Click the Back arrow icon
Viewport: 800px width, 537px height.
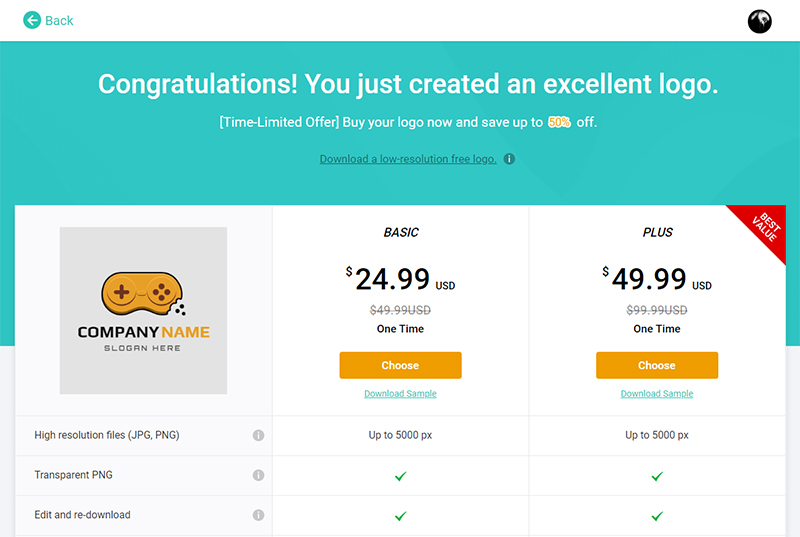(x=32, y=20)
